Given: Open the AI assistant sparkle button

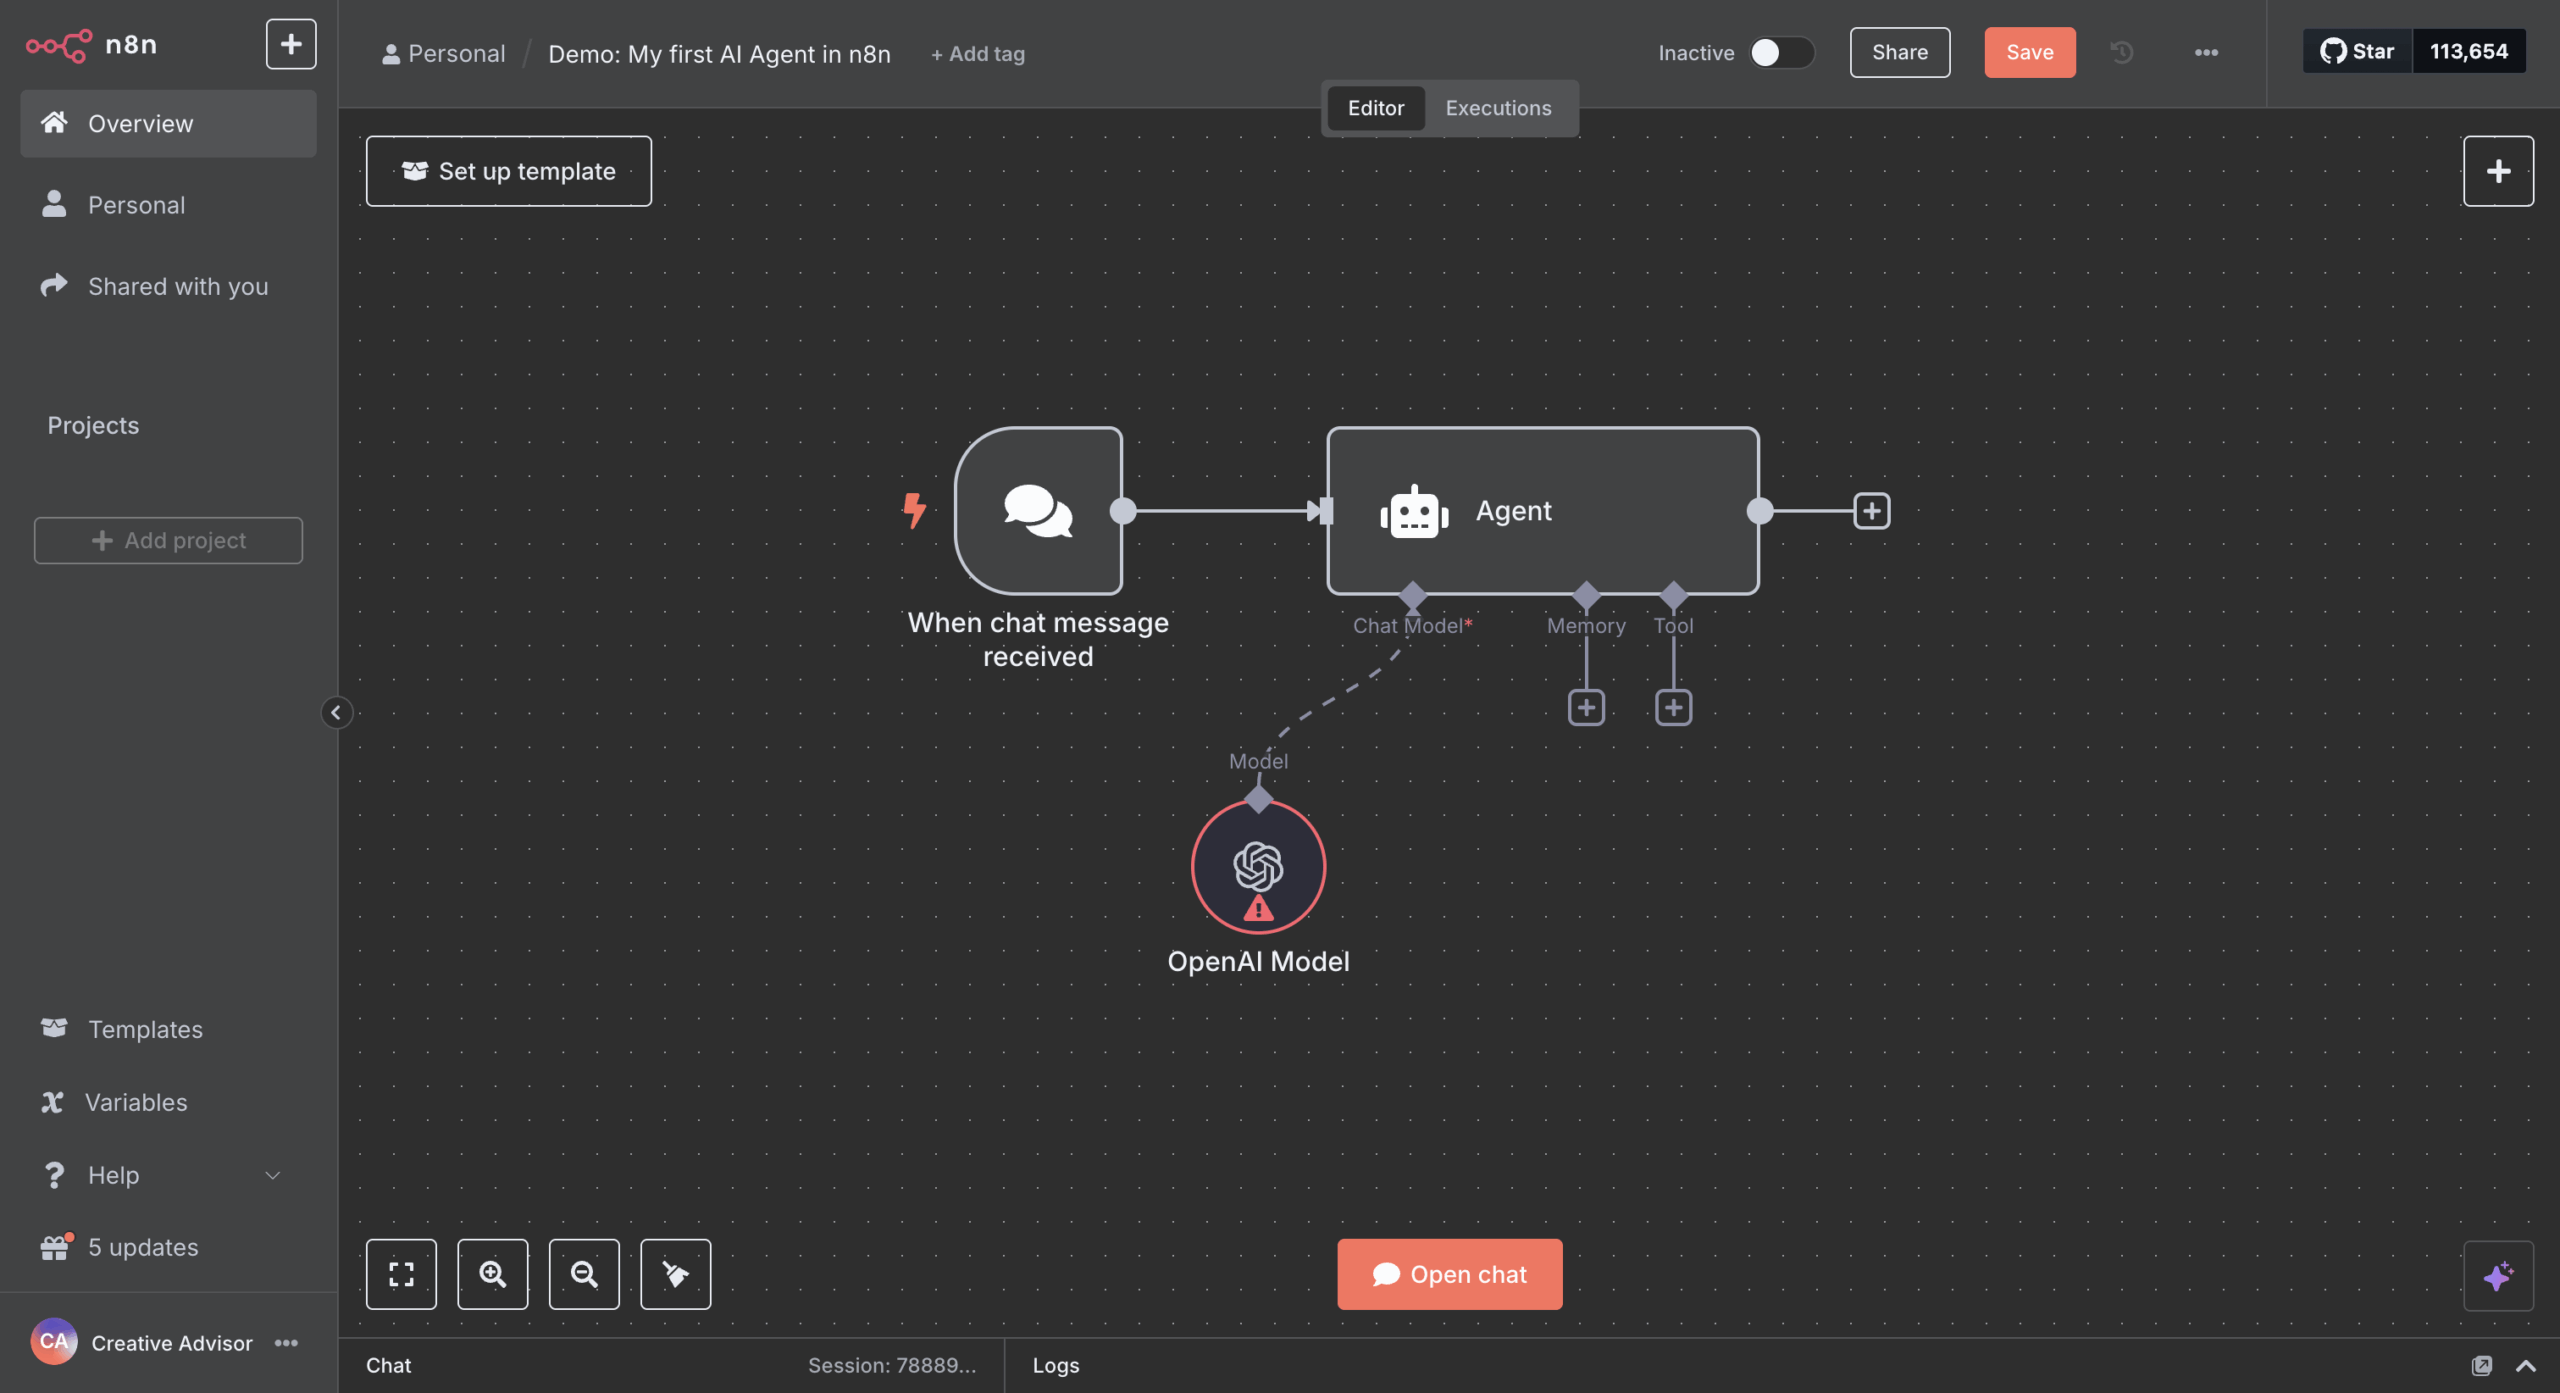Looking at the screenshot, I should 2498,1276.
